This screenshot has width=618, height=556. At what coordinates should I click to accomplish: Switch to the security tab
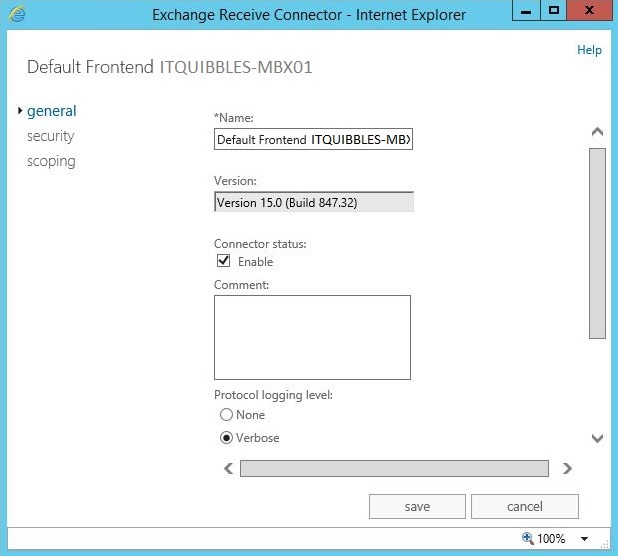[x=50, y=136]
